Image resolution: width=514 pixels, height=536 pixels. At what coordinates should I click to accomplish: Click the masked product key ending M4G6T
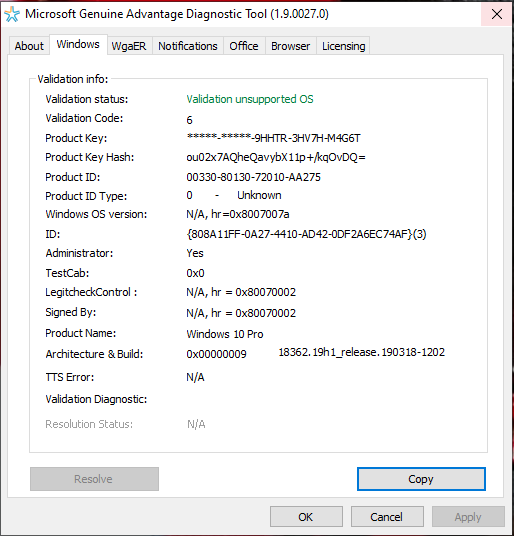[273, 138]
